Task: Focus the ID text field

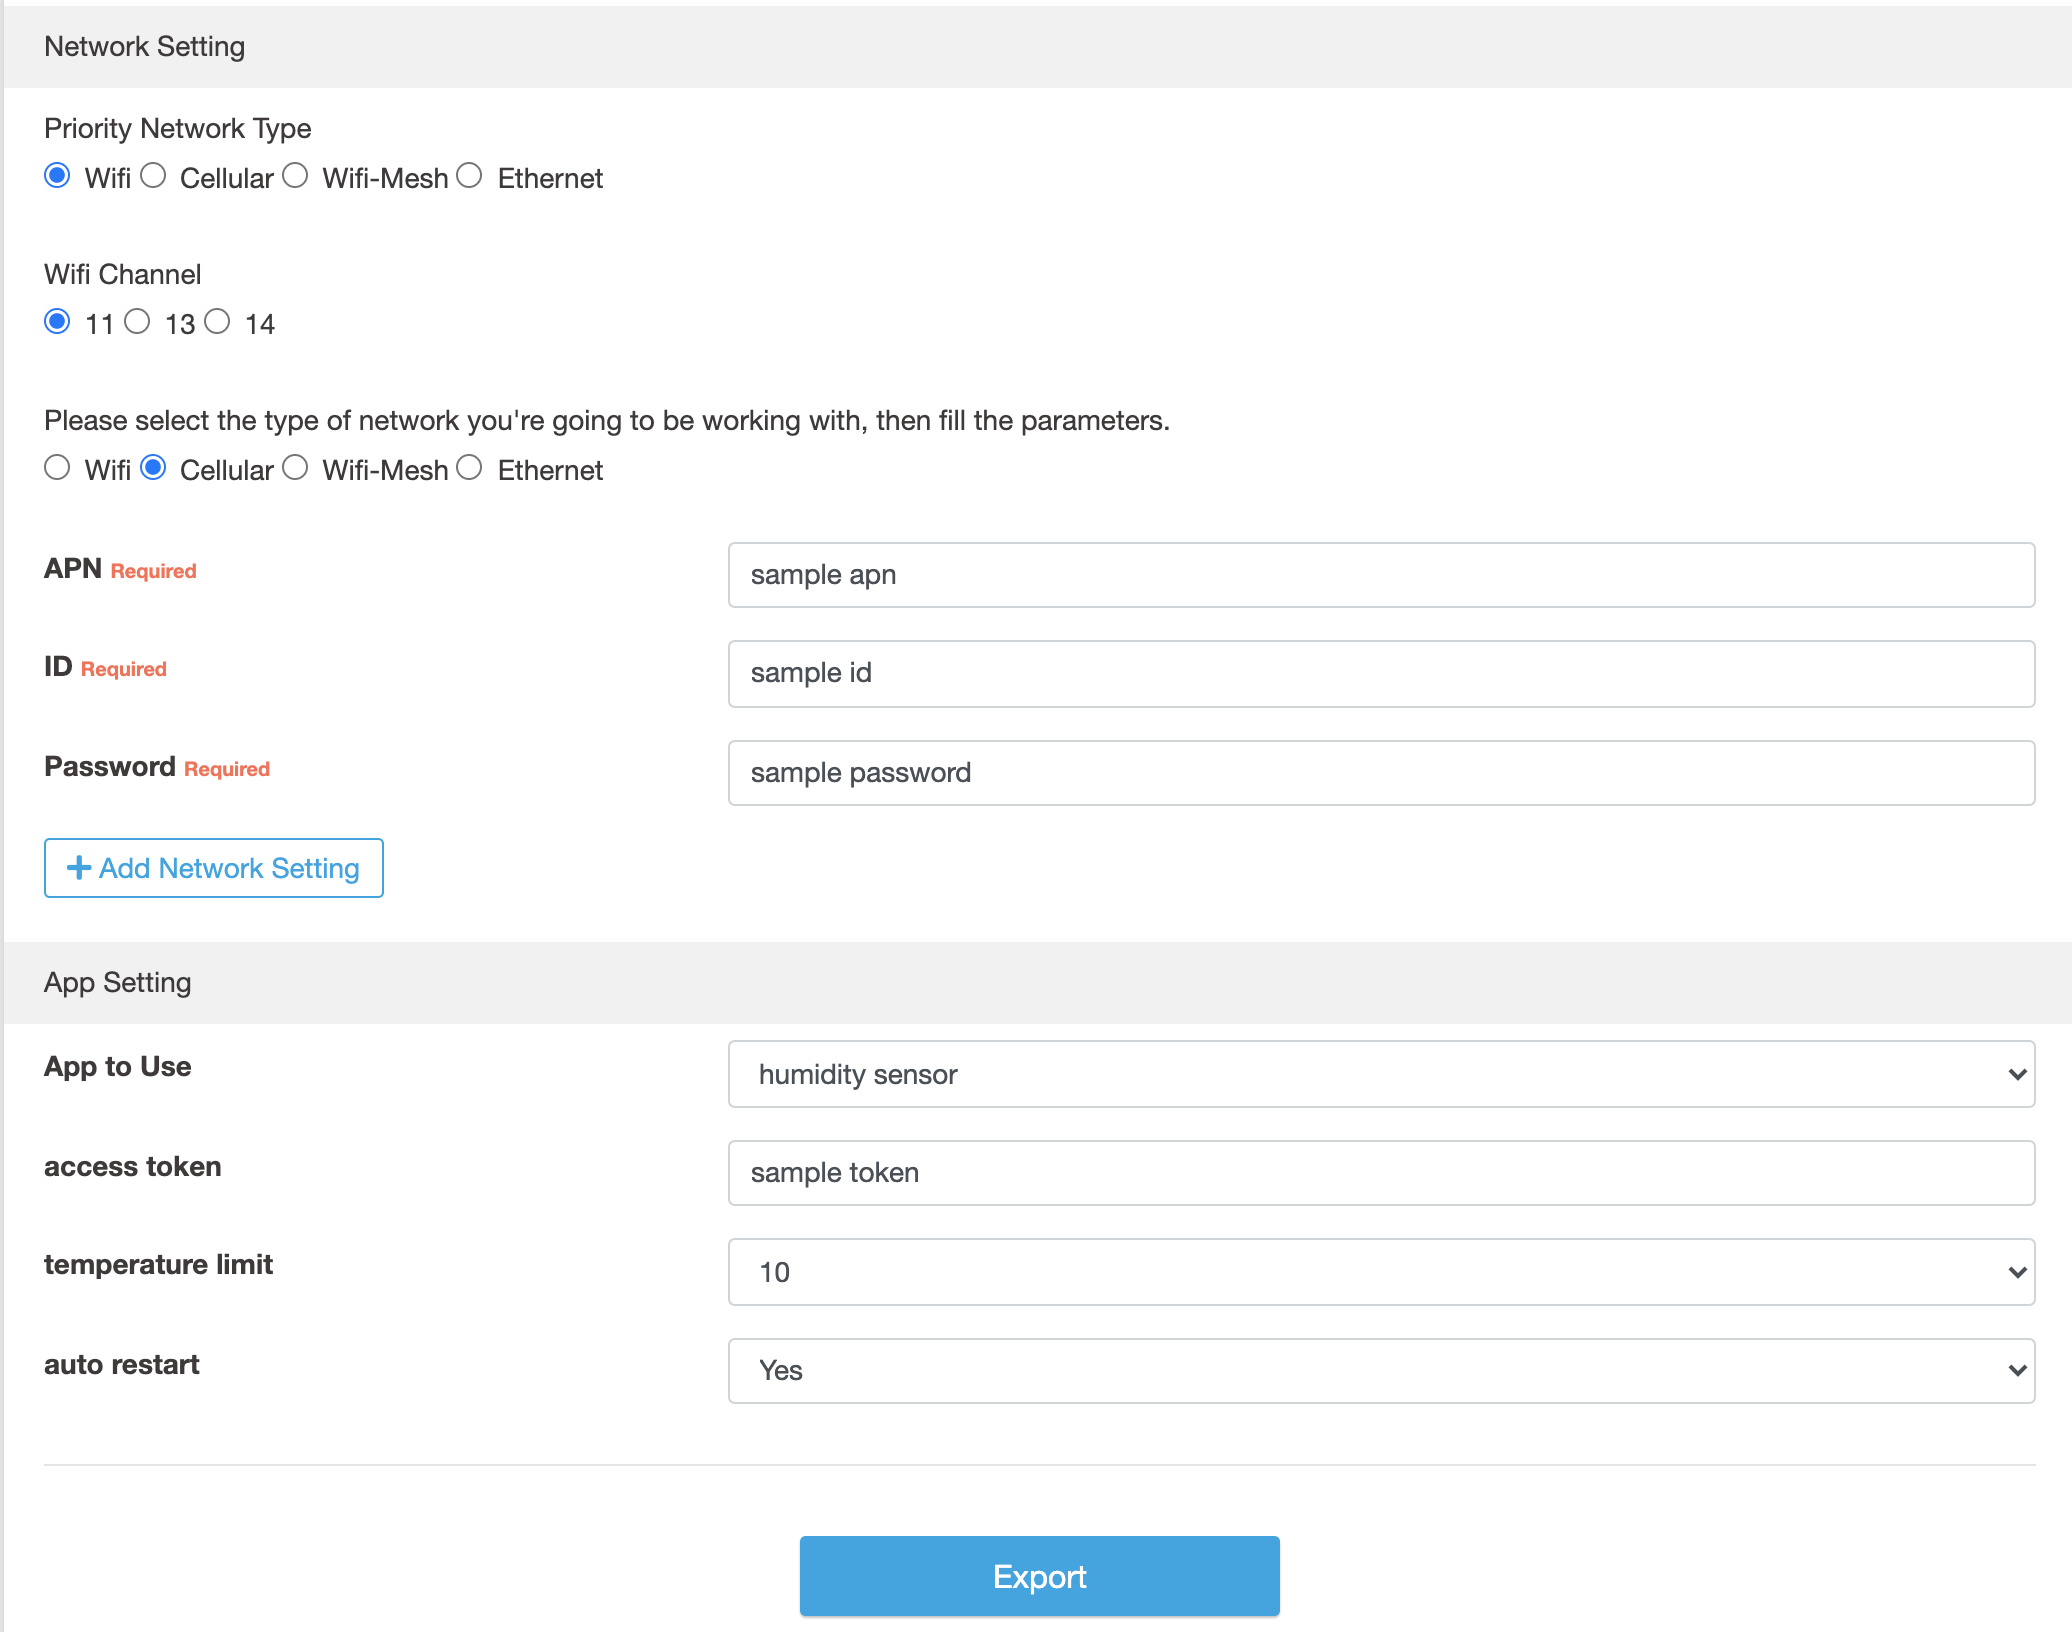Action: click(1381, 673)
